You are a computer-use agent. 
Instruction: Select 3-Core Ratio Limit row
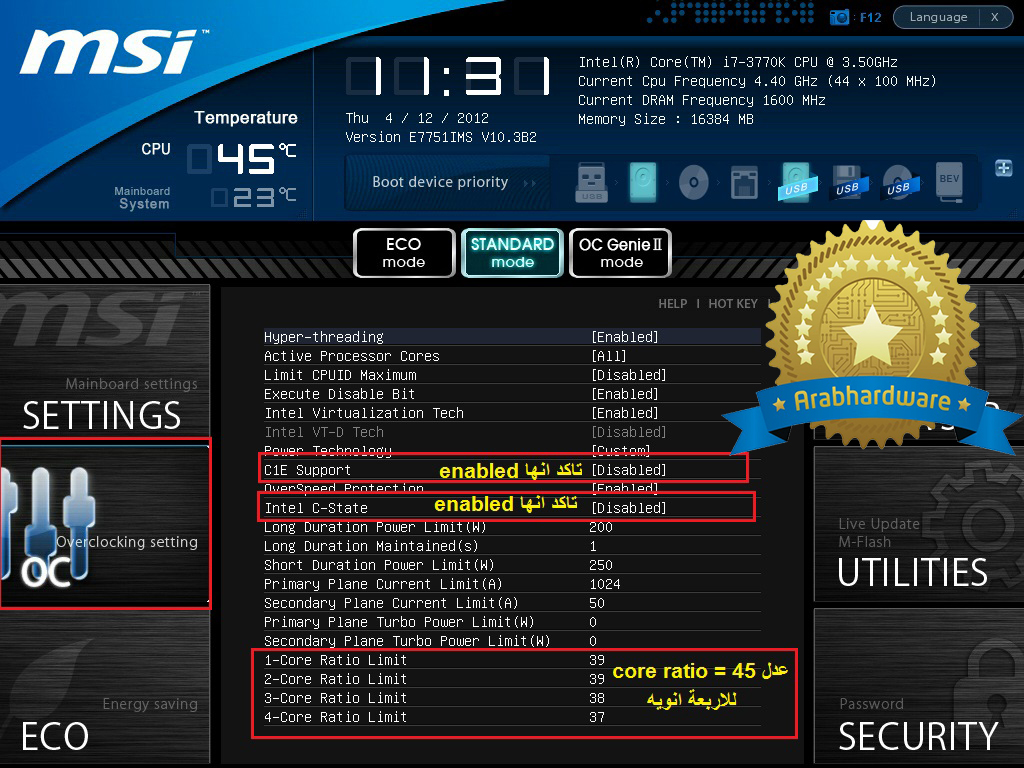click(512, 698)
